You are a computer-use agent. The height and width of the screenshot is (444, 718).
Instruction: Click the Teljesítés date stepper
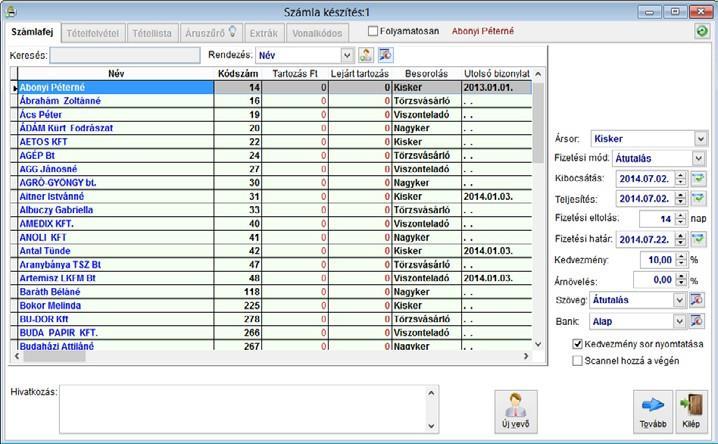681,199
